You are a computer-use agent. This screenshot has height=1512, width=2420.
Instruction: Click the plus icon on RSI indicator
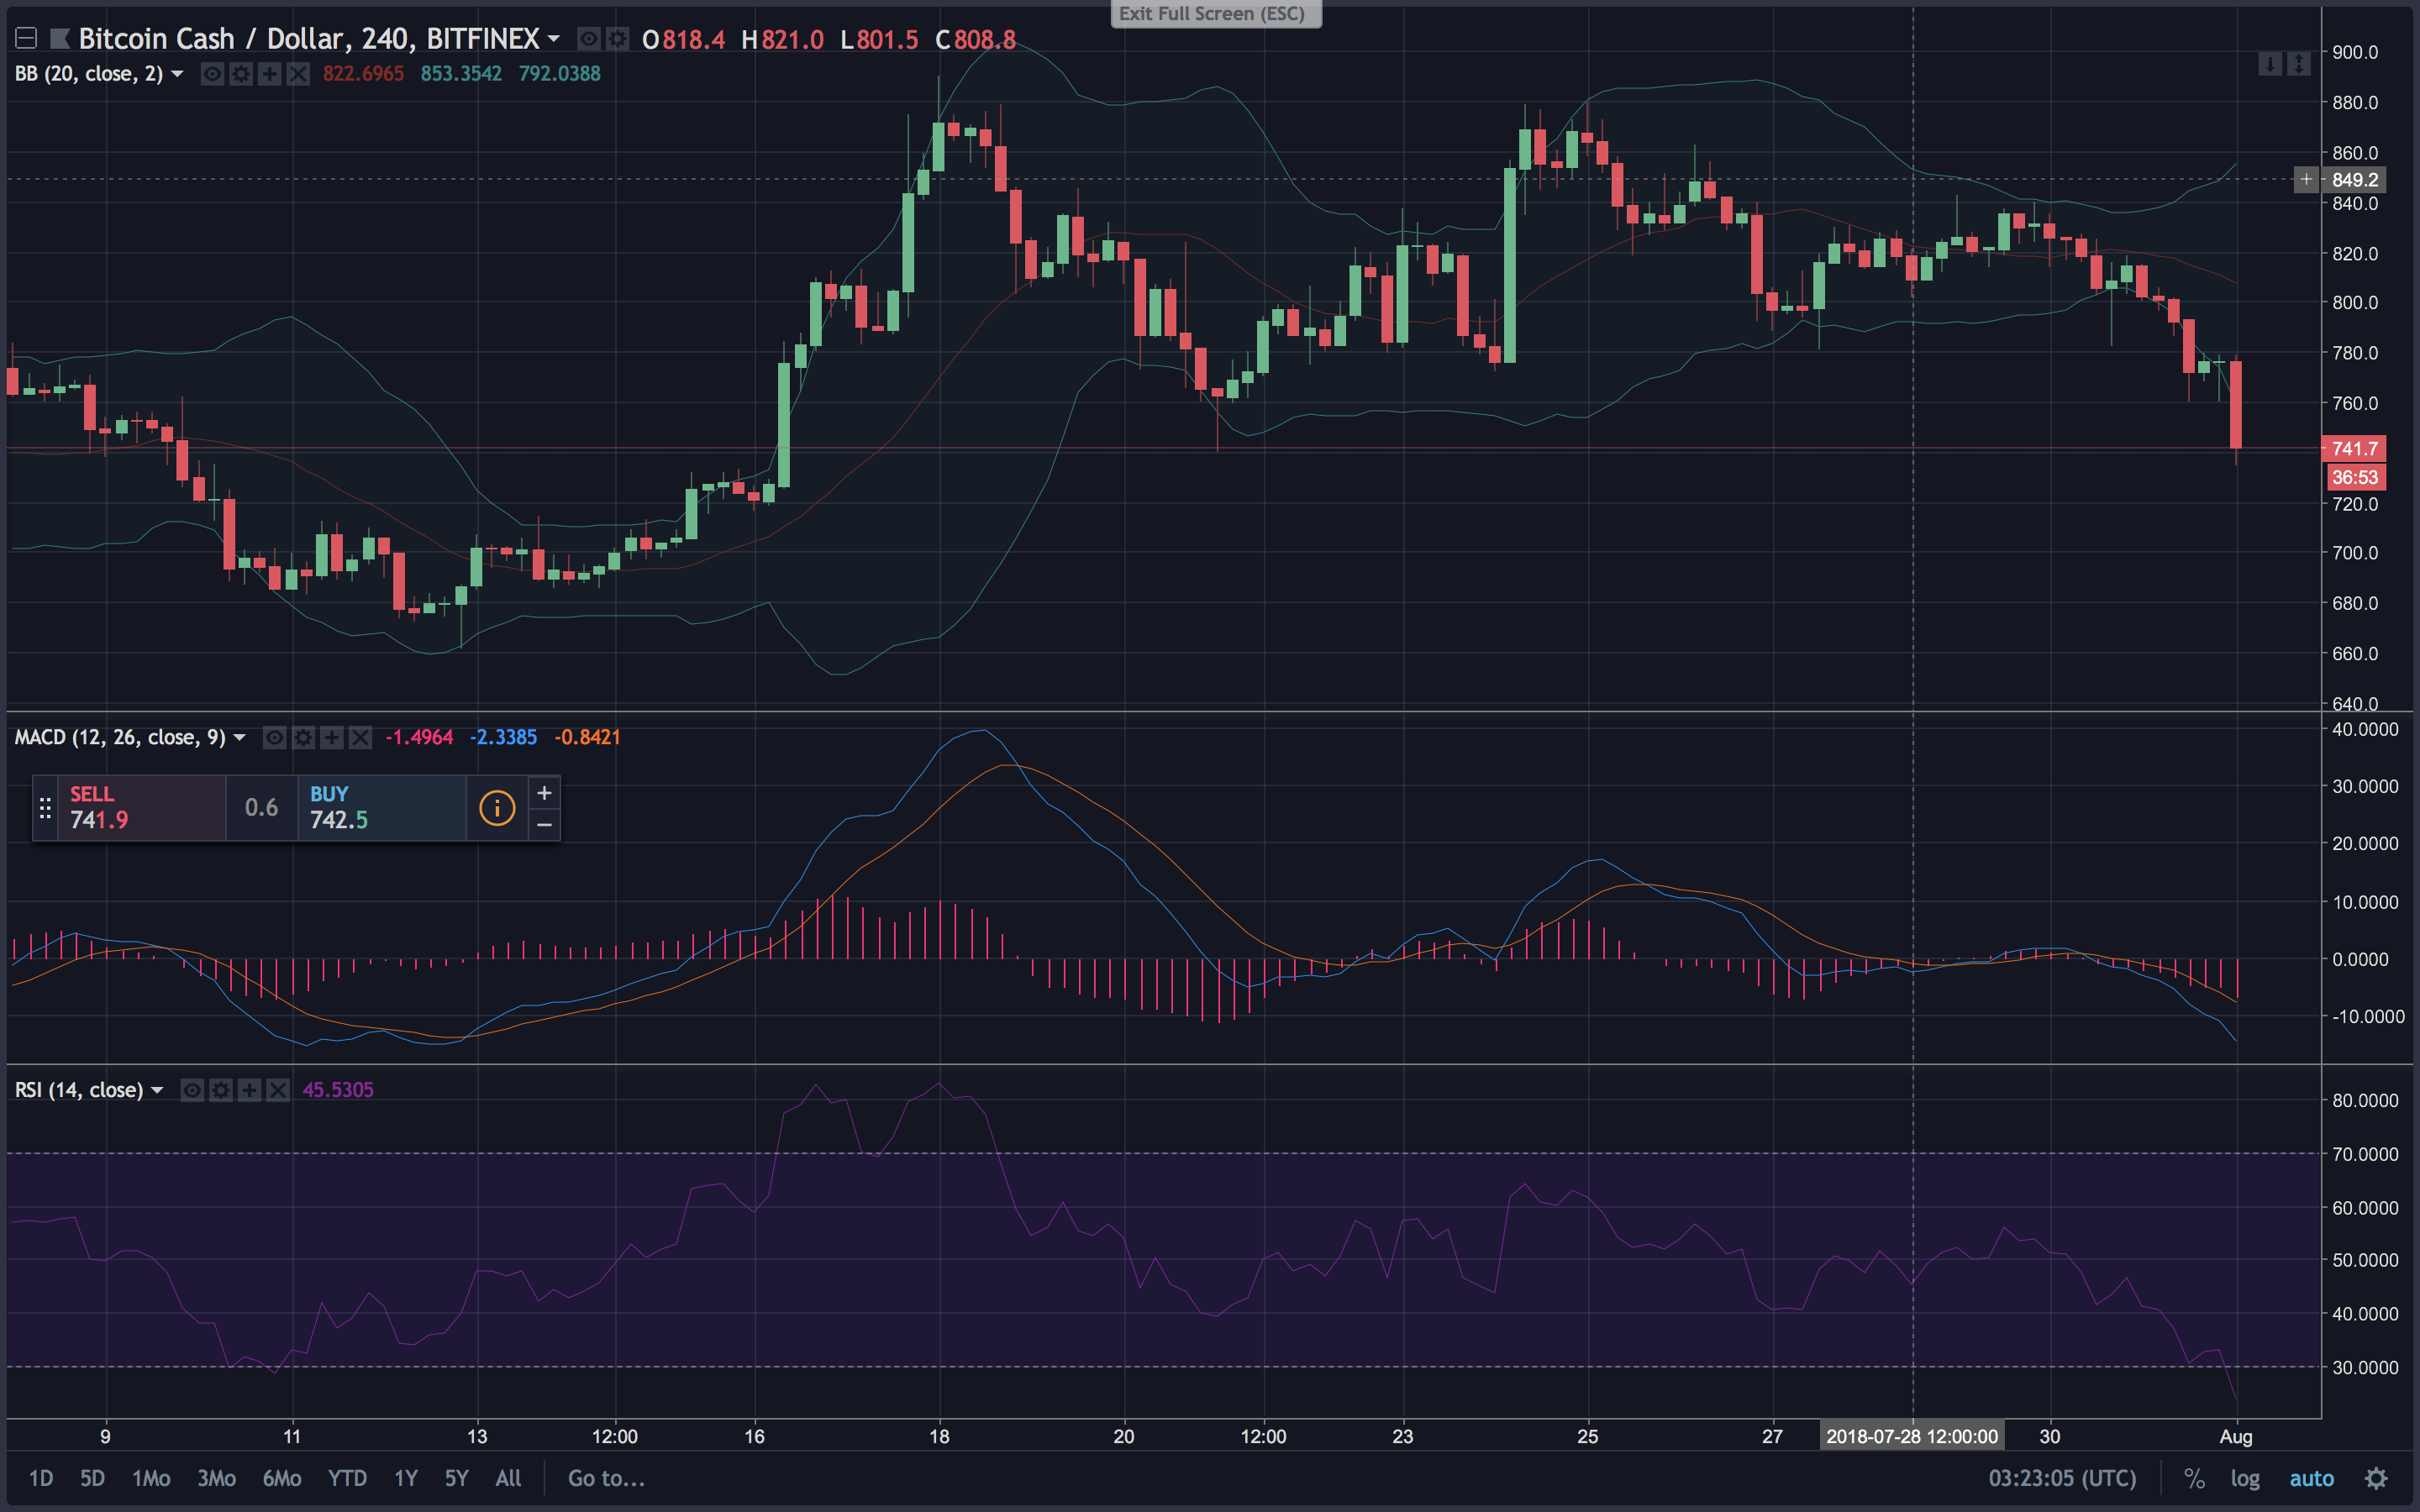[249, 1090]
